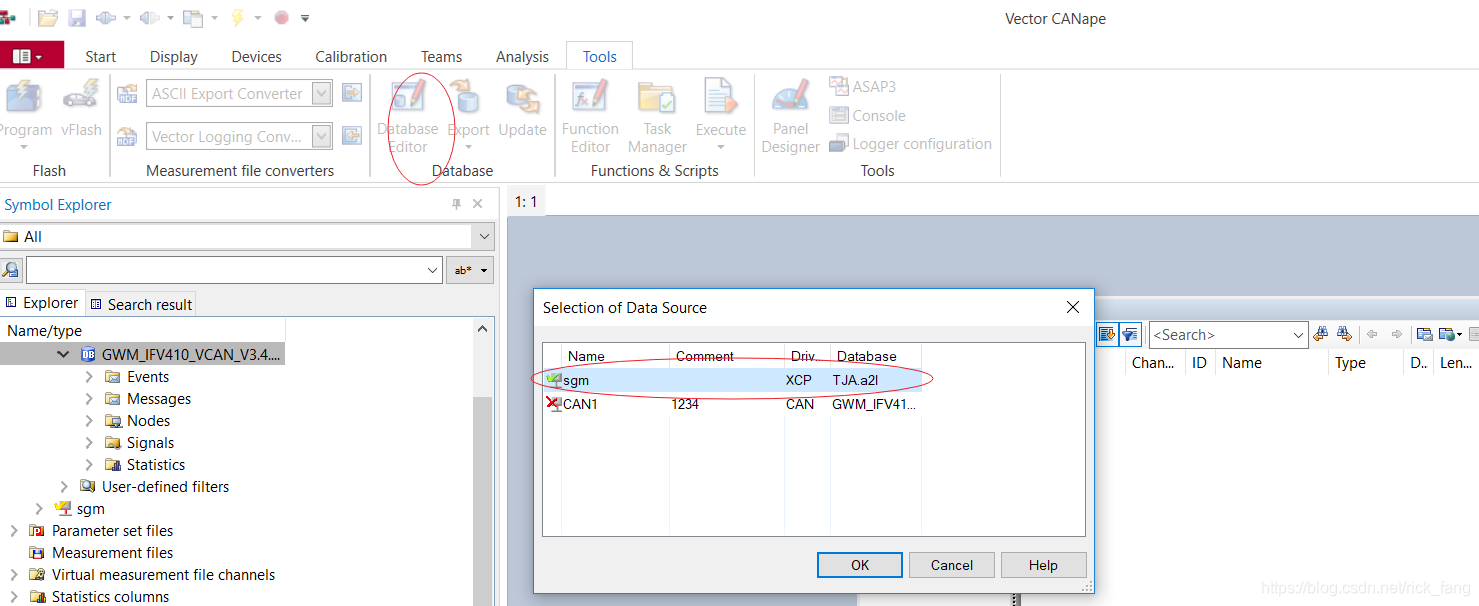Open the ASCII Export Converter dropdown

click(321, 94)
